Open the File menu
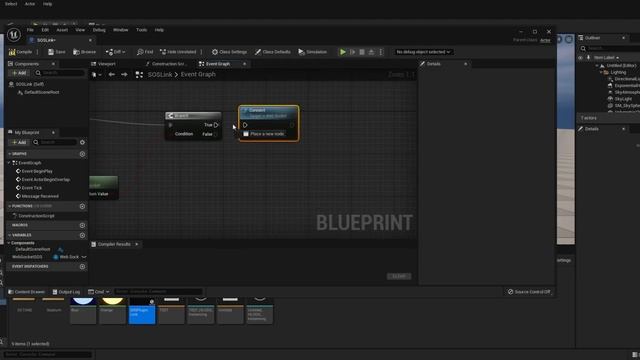640x360 pixels. pyautogui.click(x=30, y=30)
